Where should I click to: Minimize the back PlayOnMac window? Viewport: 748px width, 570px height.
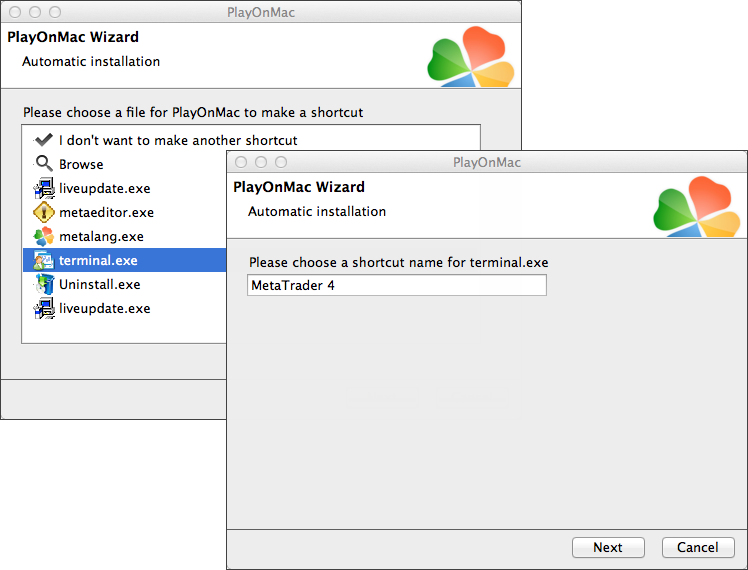pos(35,13)
